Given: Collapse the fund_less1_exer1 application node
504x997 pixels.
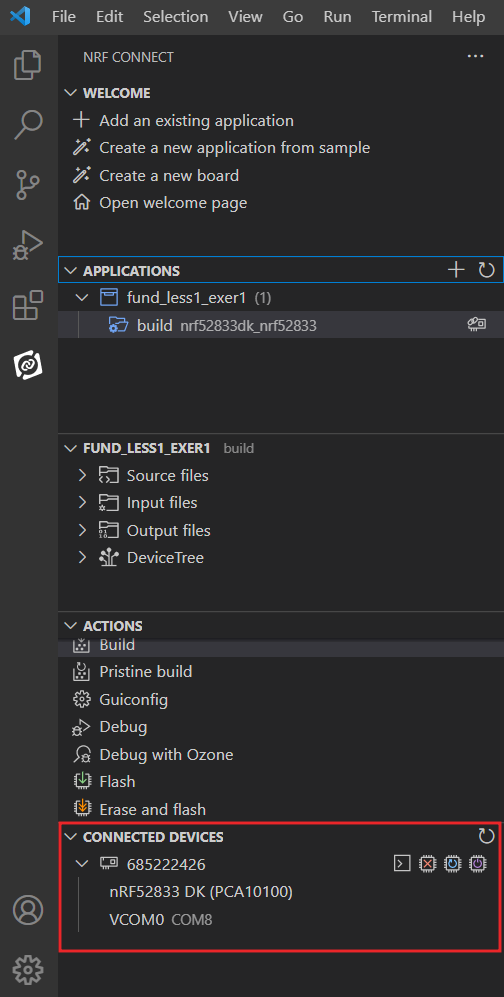Looking at the screenshot, I should [x=82, y=297].
